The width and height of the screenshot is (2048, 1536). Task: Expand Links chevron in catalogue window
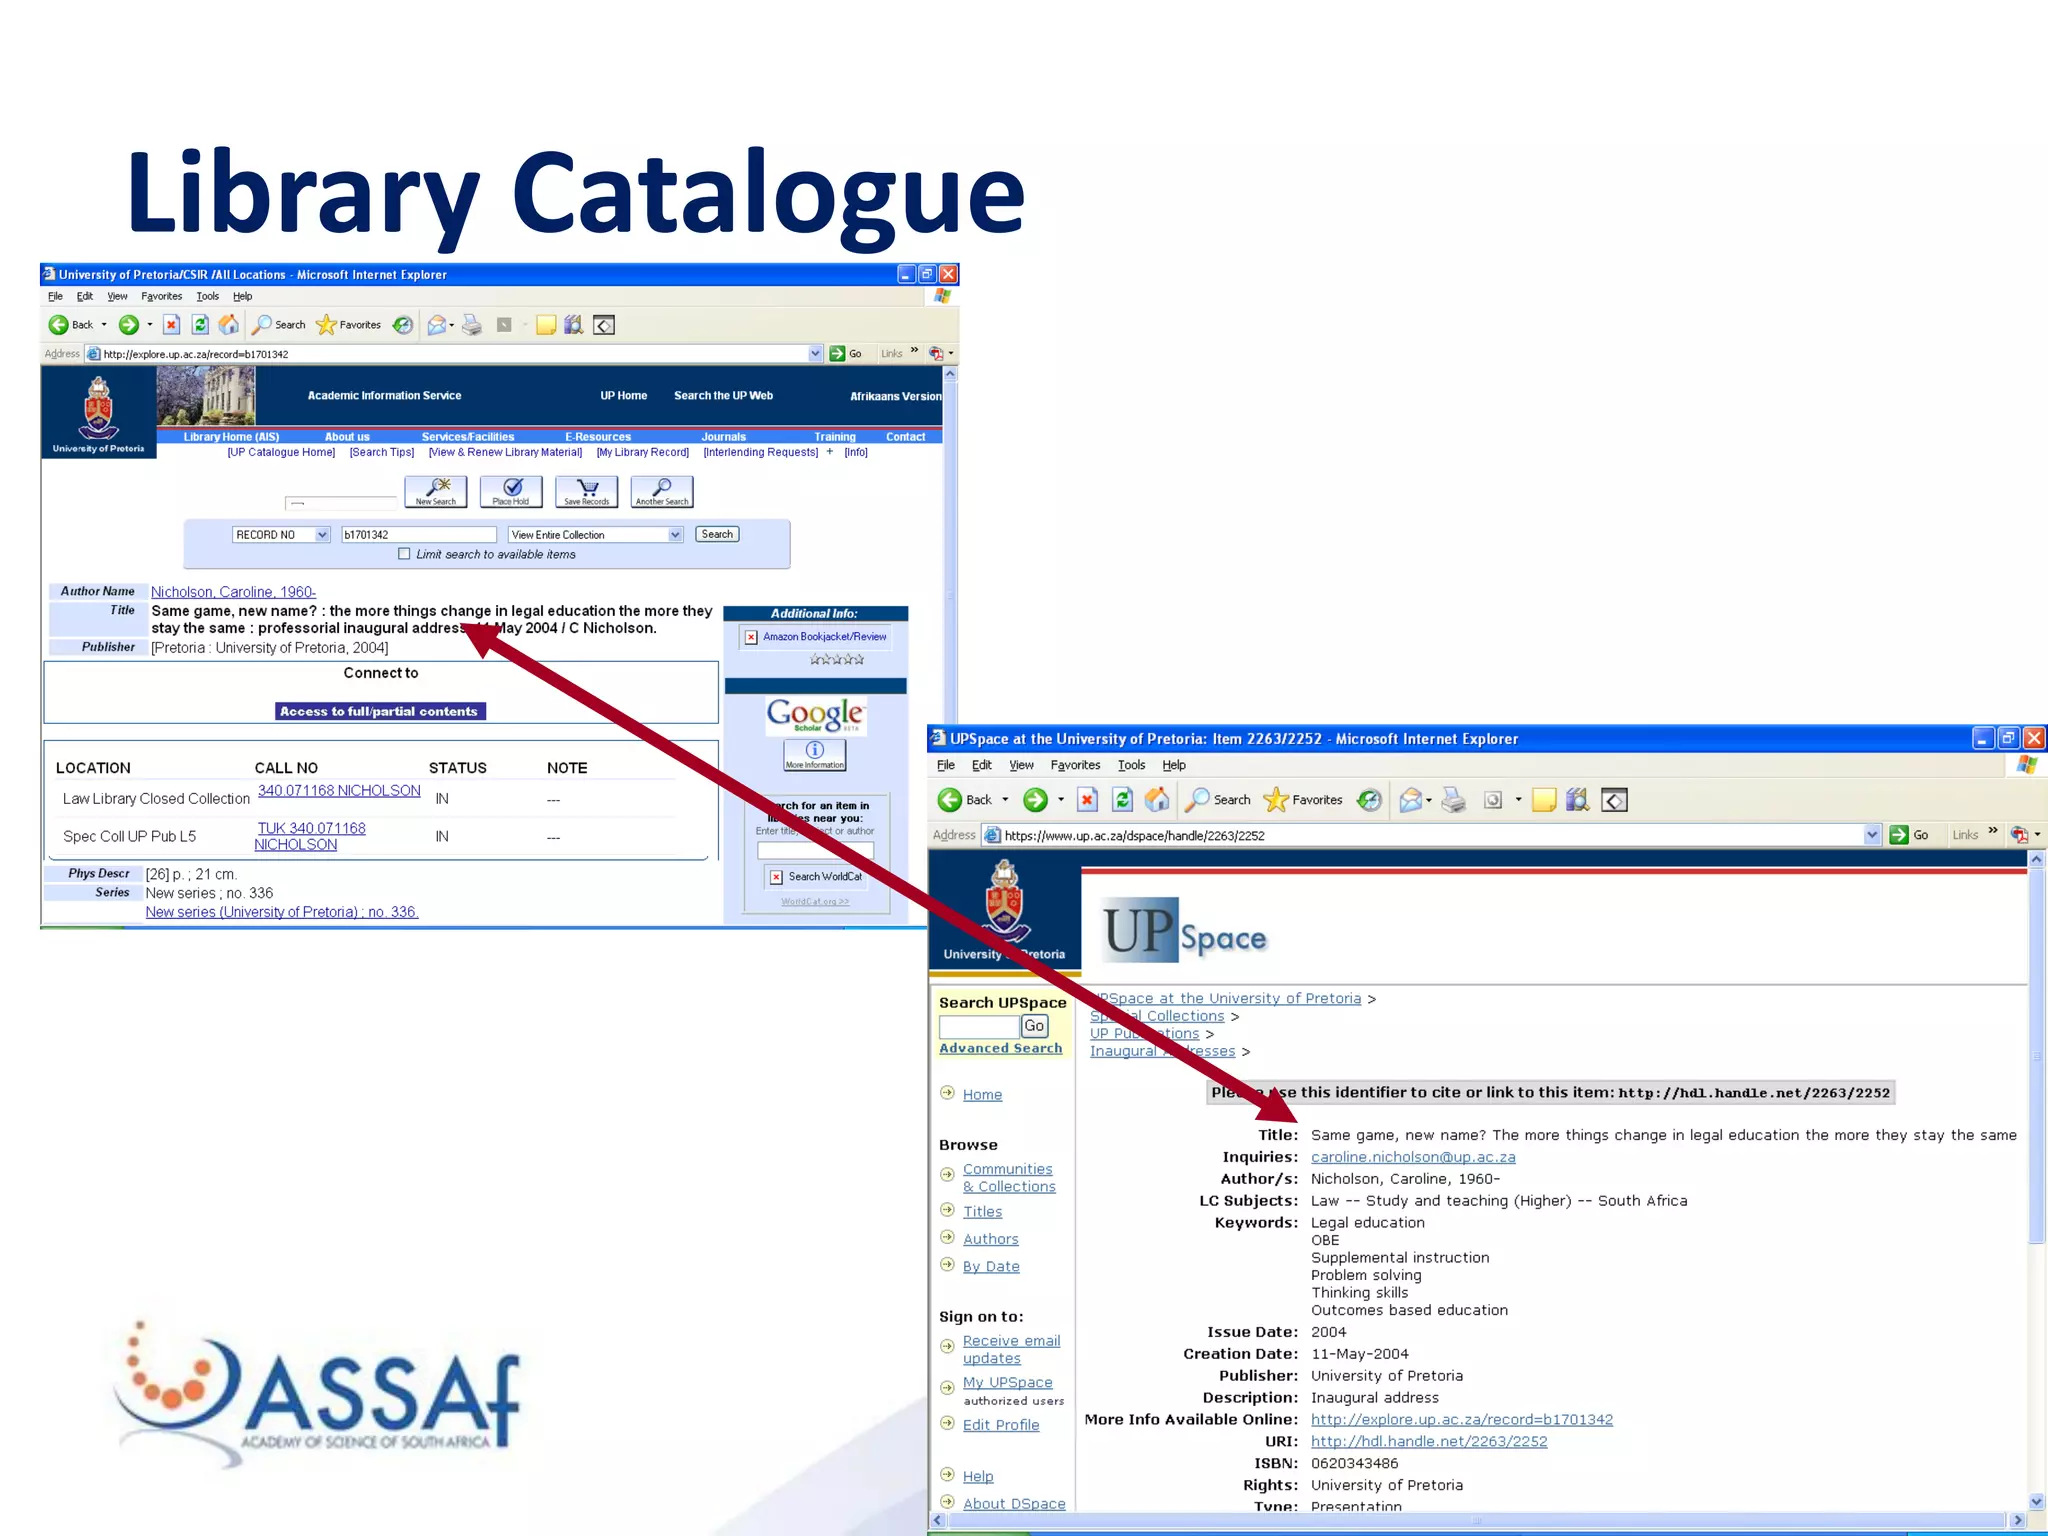(914, 350)
